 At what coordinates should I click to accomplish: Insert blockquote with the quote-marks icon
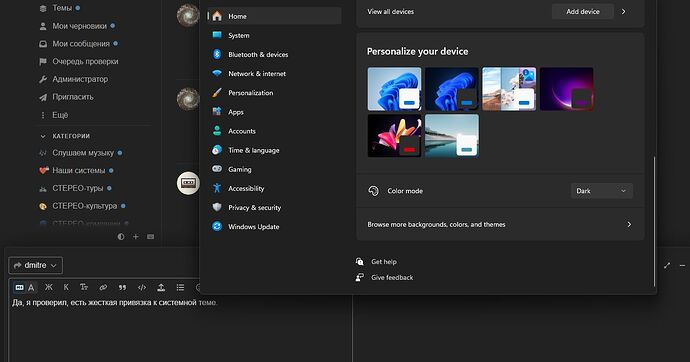click(122, 287)
